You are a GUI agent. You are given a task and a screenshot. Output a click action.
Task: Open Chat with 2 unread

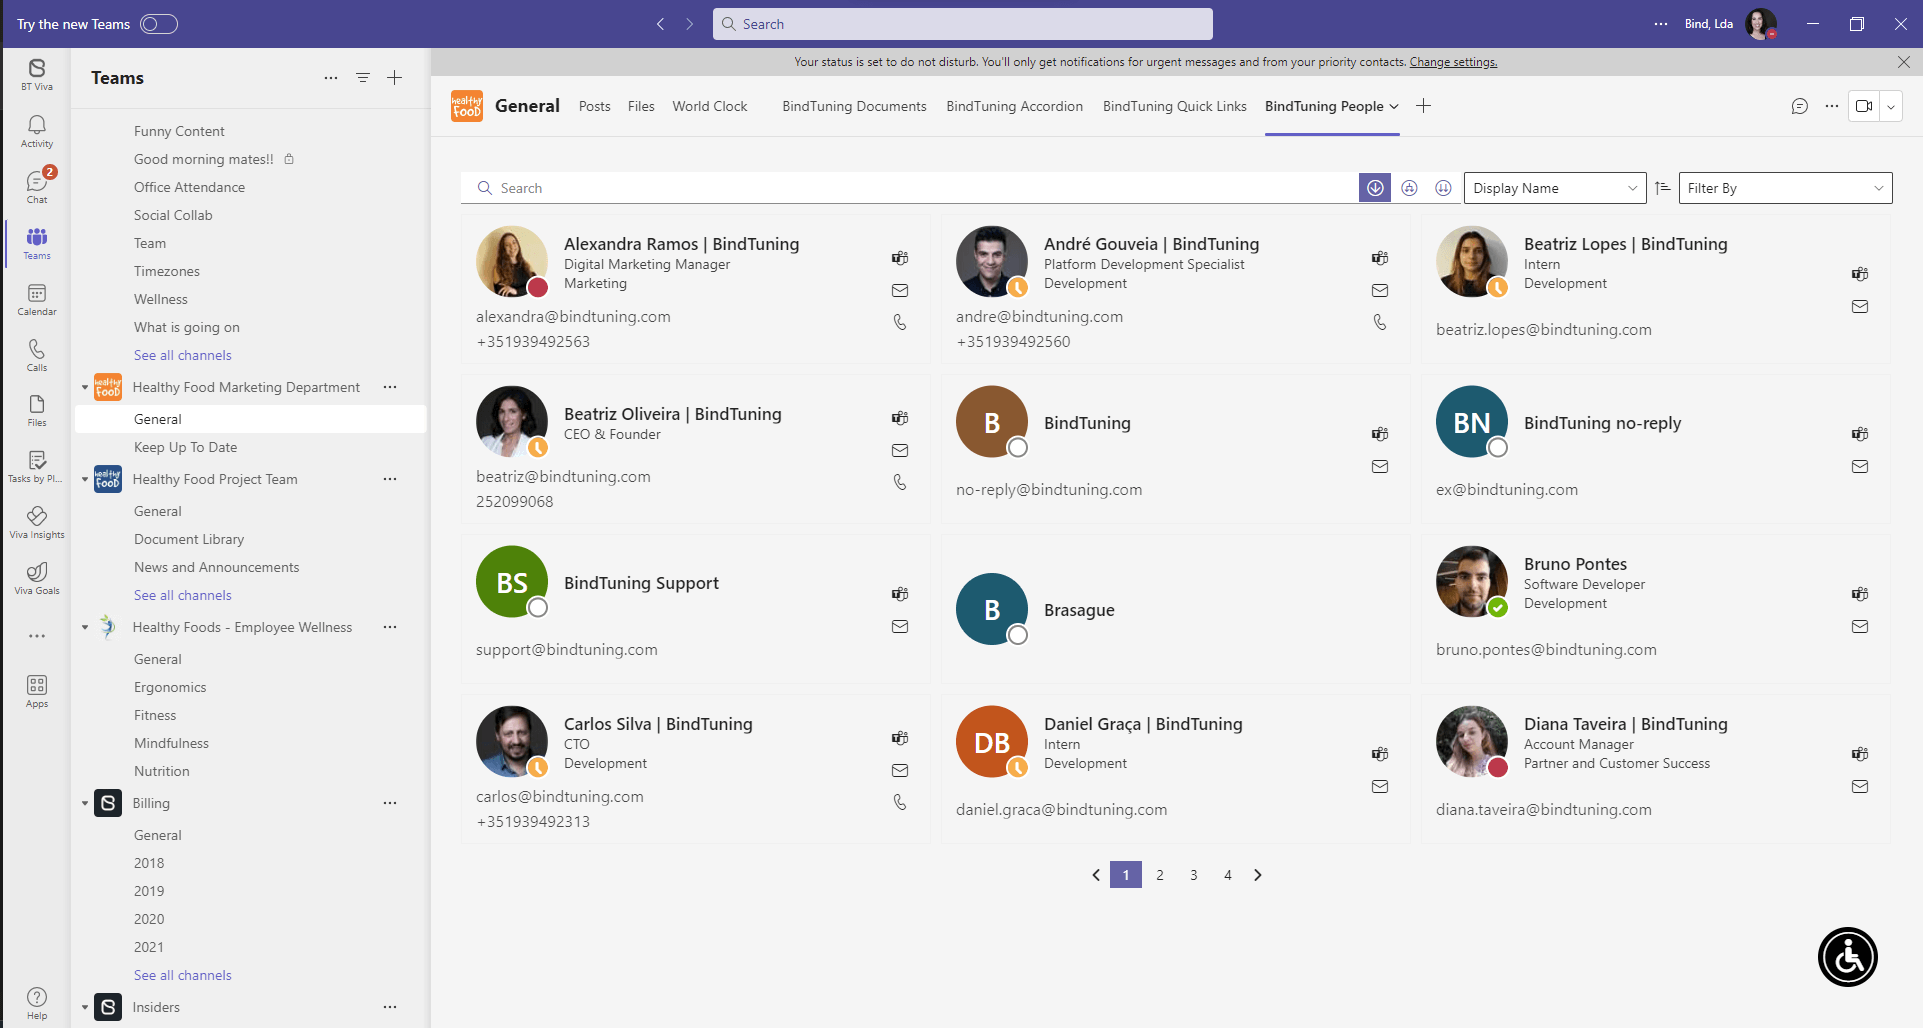pyautogui.click(x=37, y=187)
